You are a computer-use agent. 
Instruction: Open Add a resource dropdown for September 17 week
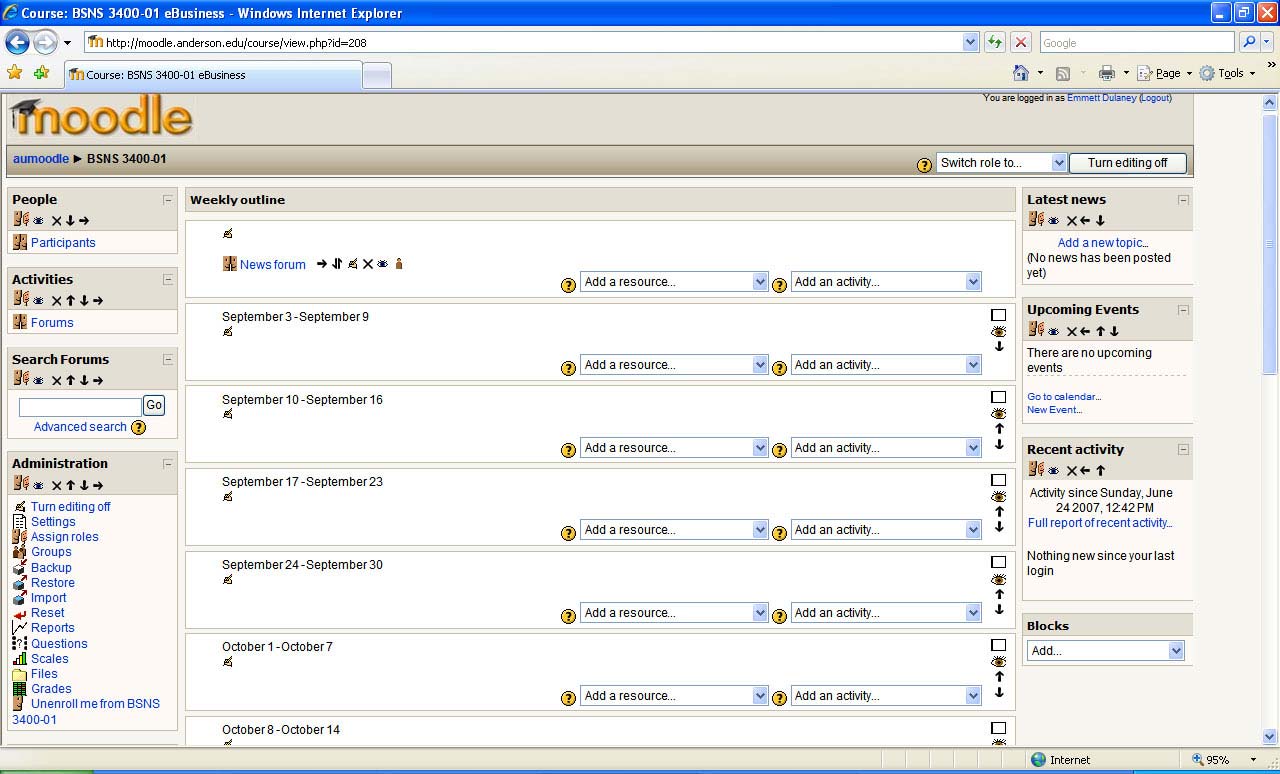click(x=674, y=530)
